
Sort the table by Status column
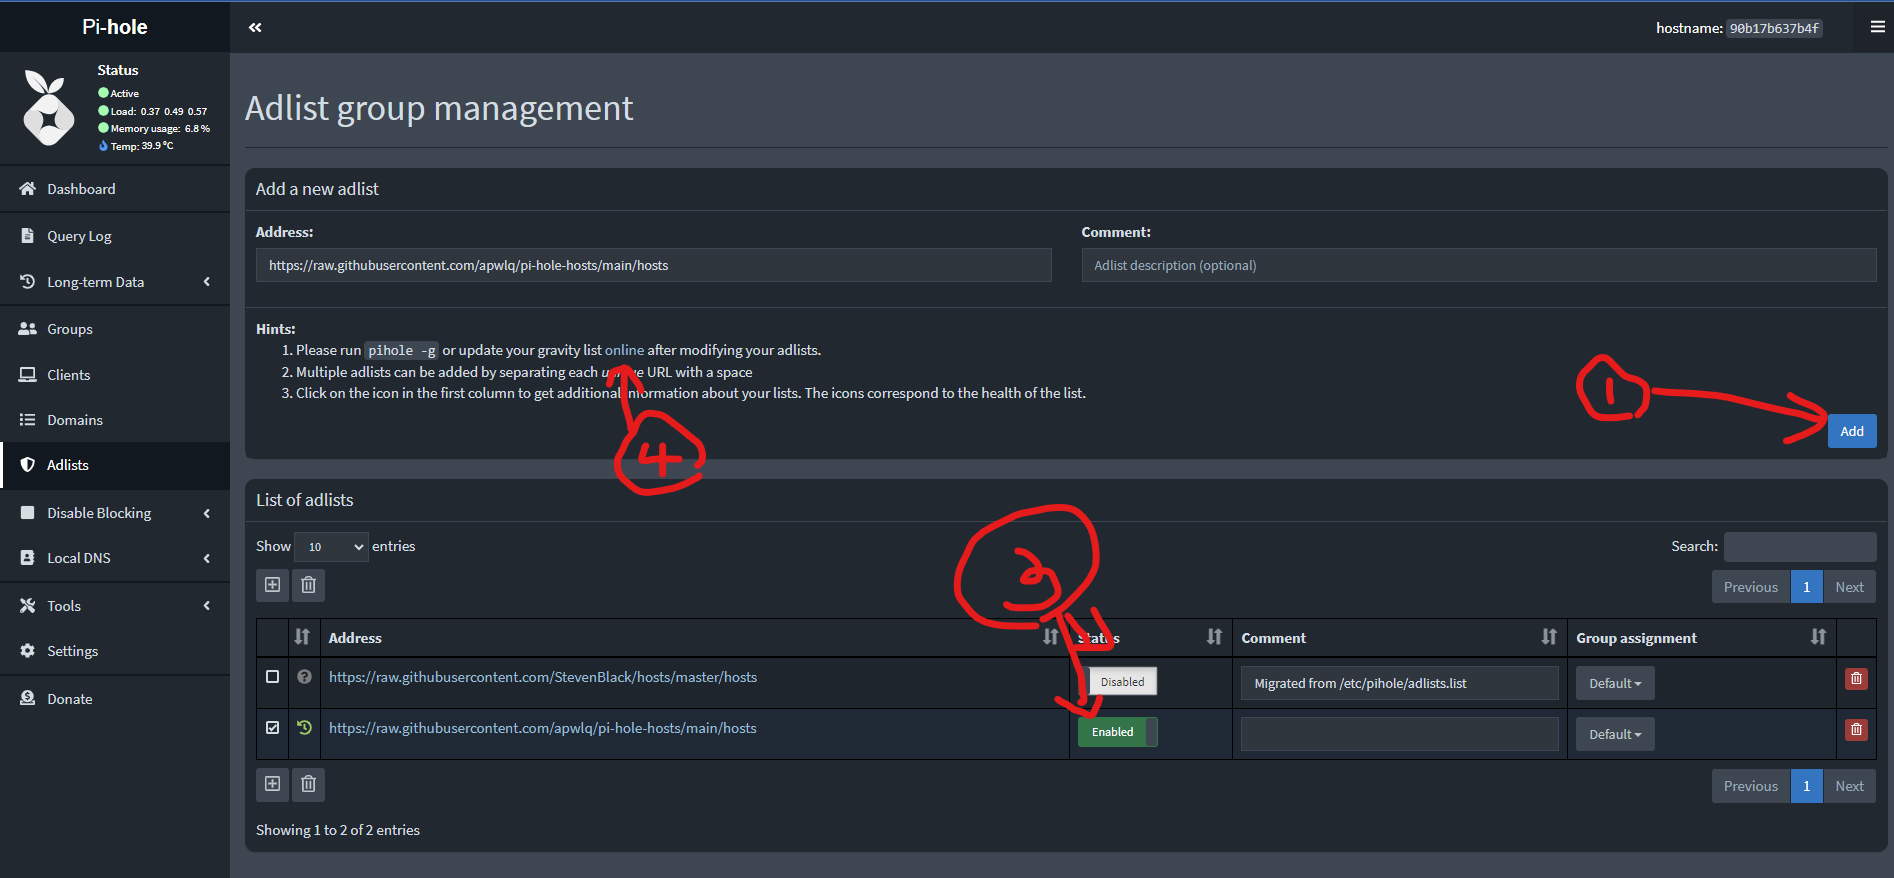pyautogui.click(x=1151, y=638)
